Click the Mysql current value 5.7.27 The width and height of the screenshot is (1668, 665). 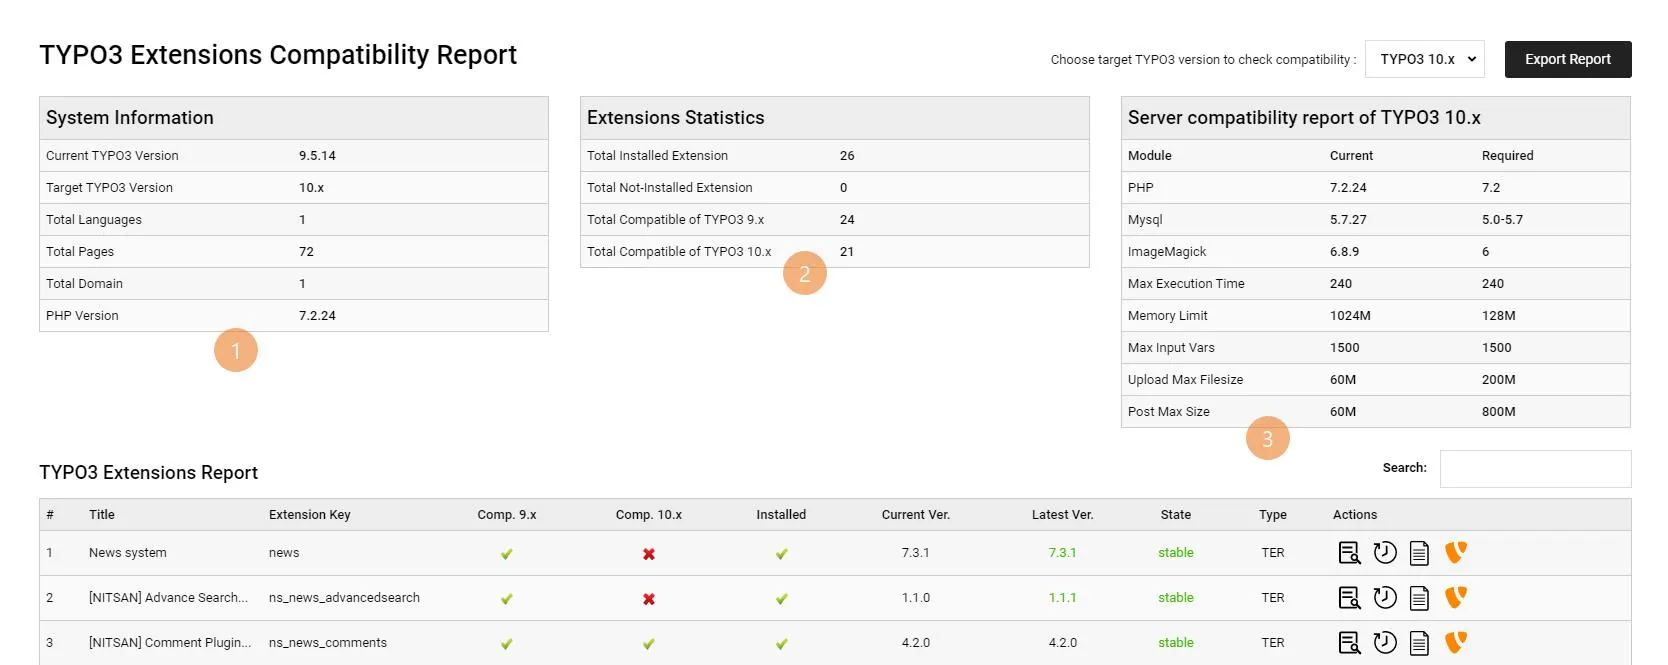tap(1348, 220)
